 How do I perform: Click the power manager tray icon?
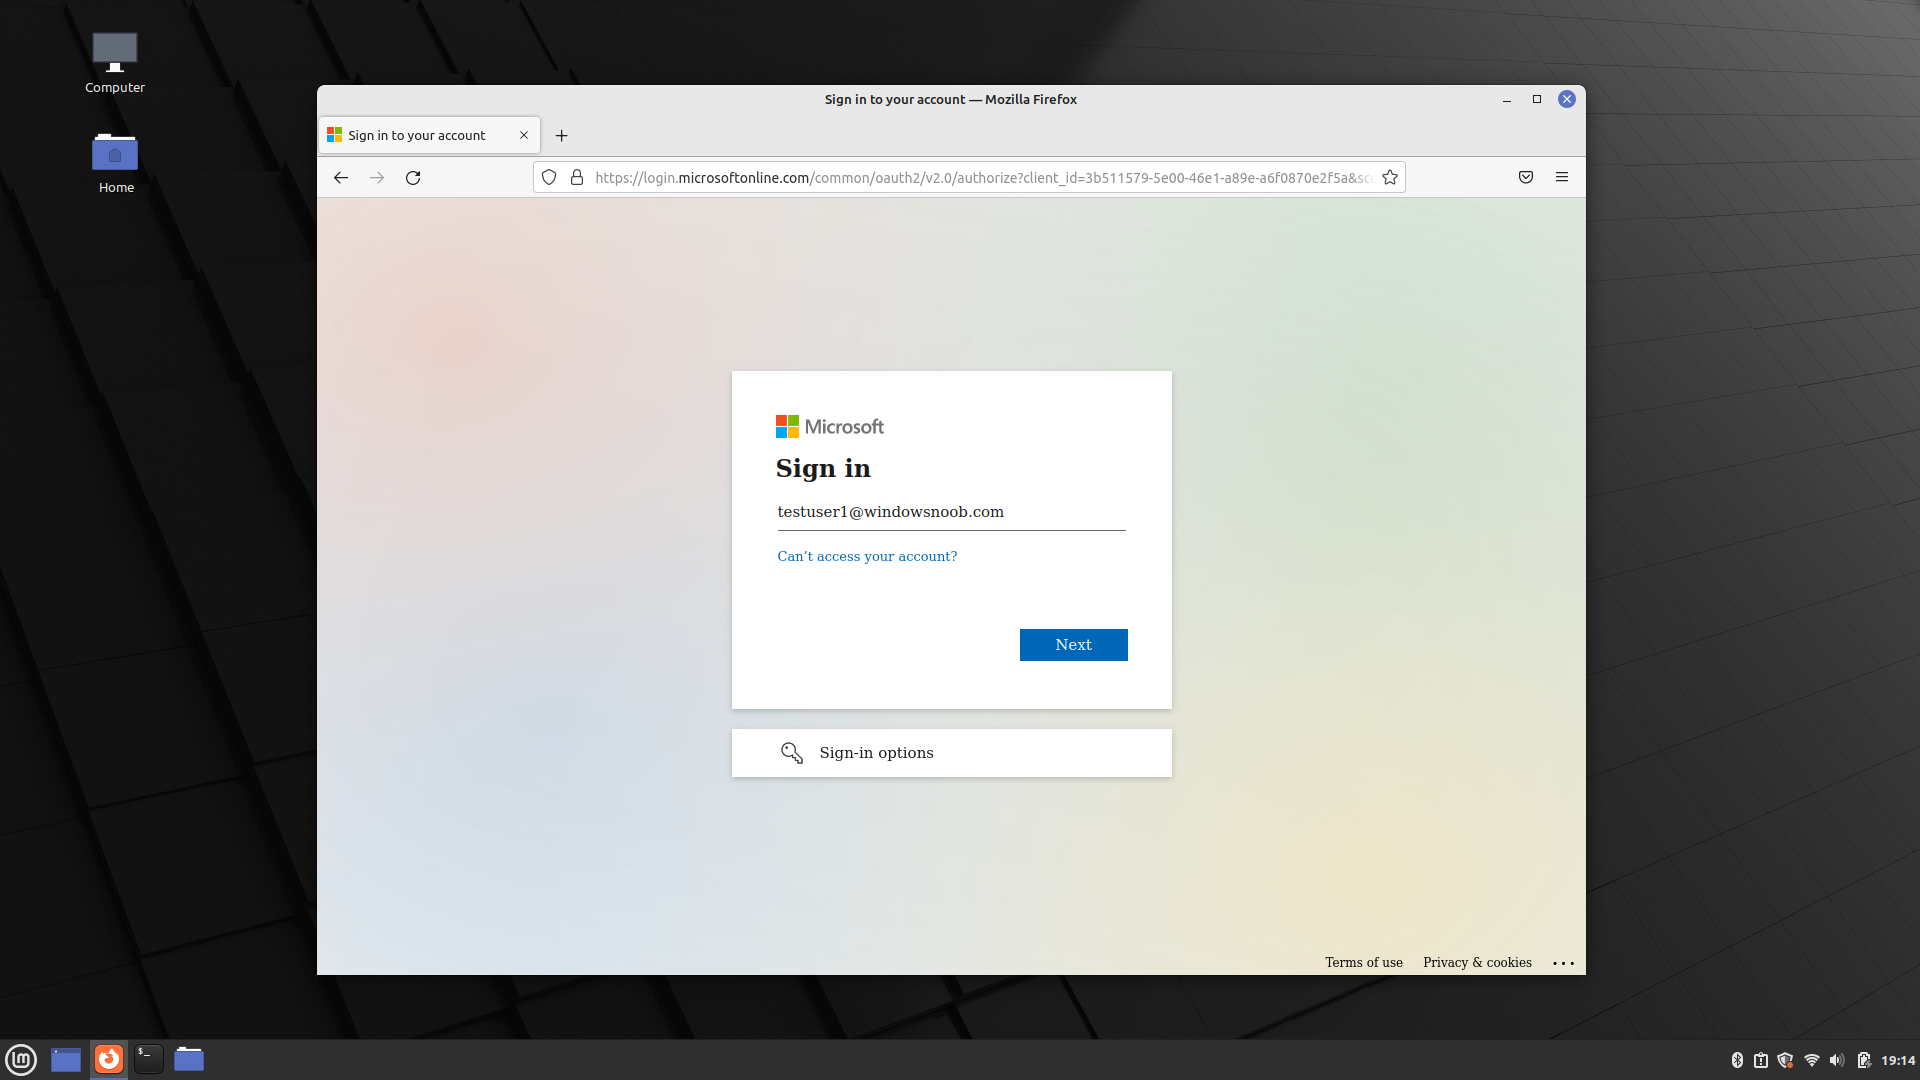point(1864,1060)
